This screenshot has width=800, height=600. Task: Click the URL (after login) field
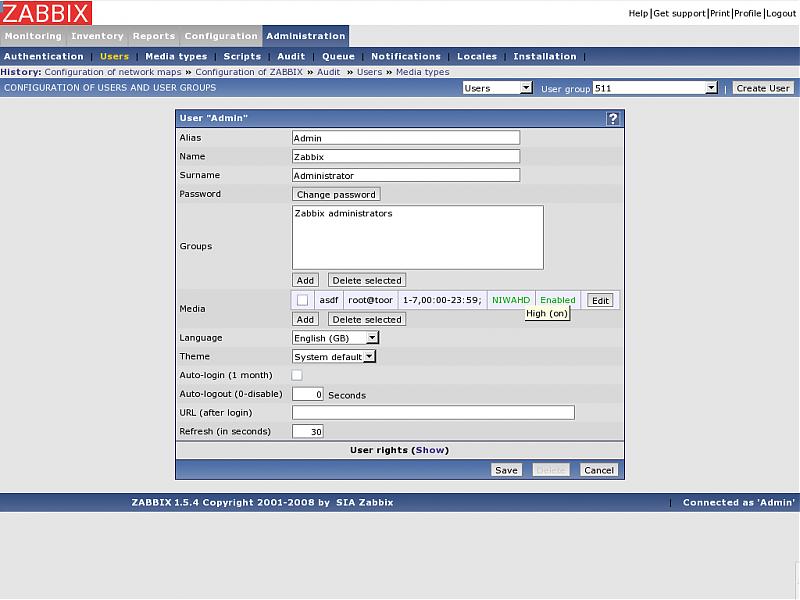coord(433,412)
